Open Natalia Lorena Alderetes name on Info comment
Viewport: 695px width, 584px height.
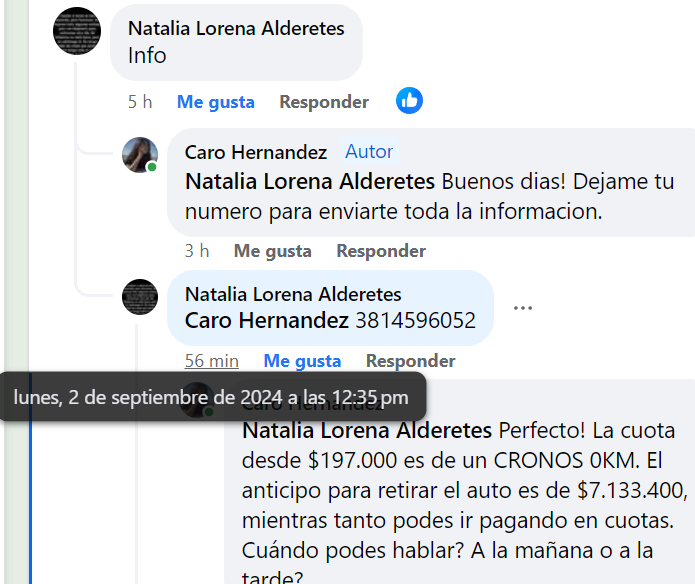(x=236, y=28)
